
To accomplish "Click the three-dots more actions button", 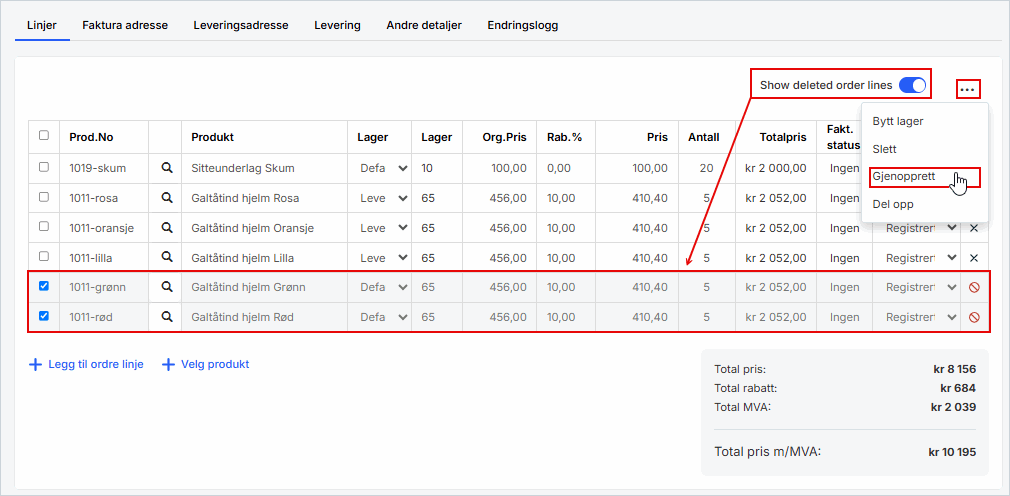I will click(967, 89).
